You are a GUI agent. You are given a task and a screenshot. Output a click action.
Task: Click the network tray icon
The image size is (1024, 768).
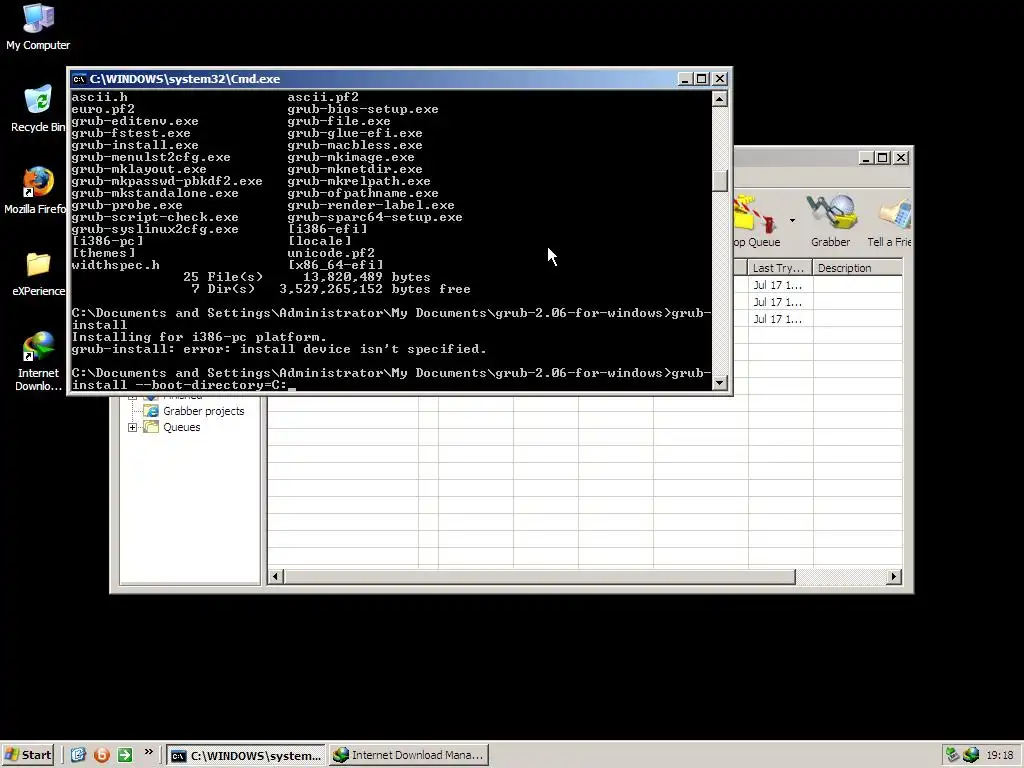point(953,755)
